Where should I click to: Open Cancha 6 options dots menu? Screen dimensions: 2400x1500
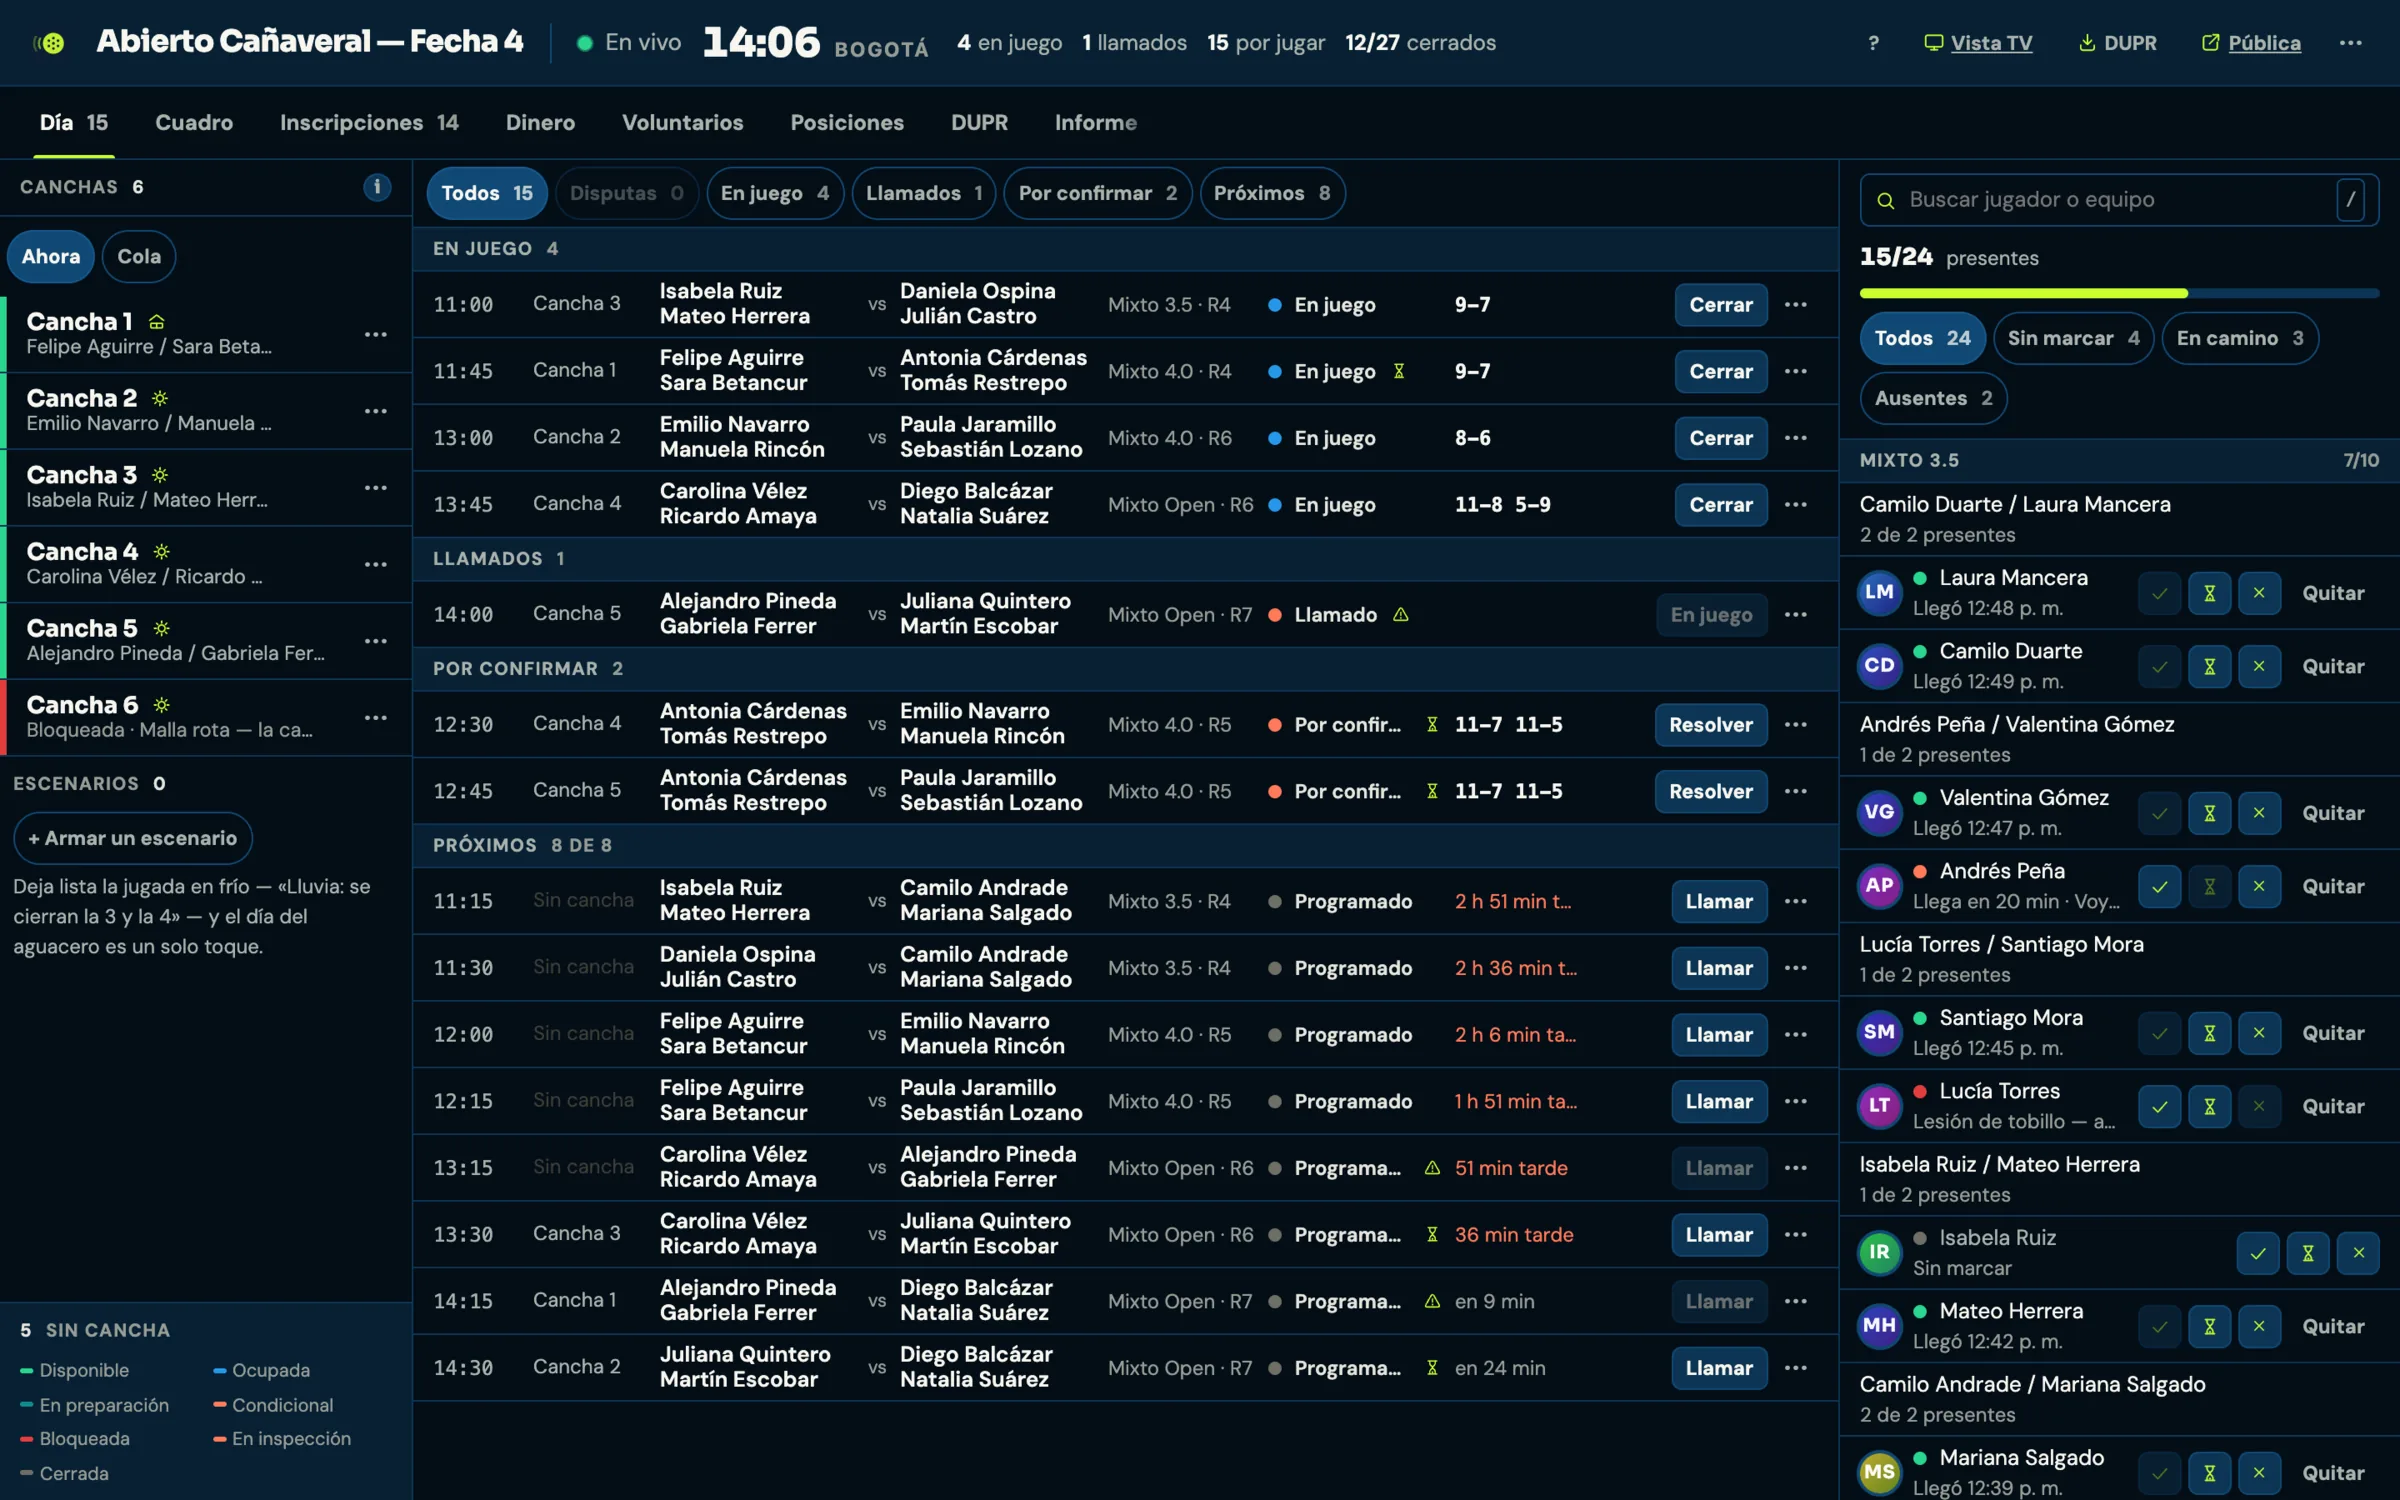(x=376, y=718)
